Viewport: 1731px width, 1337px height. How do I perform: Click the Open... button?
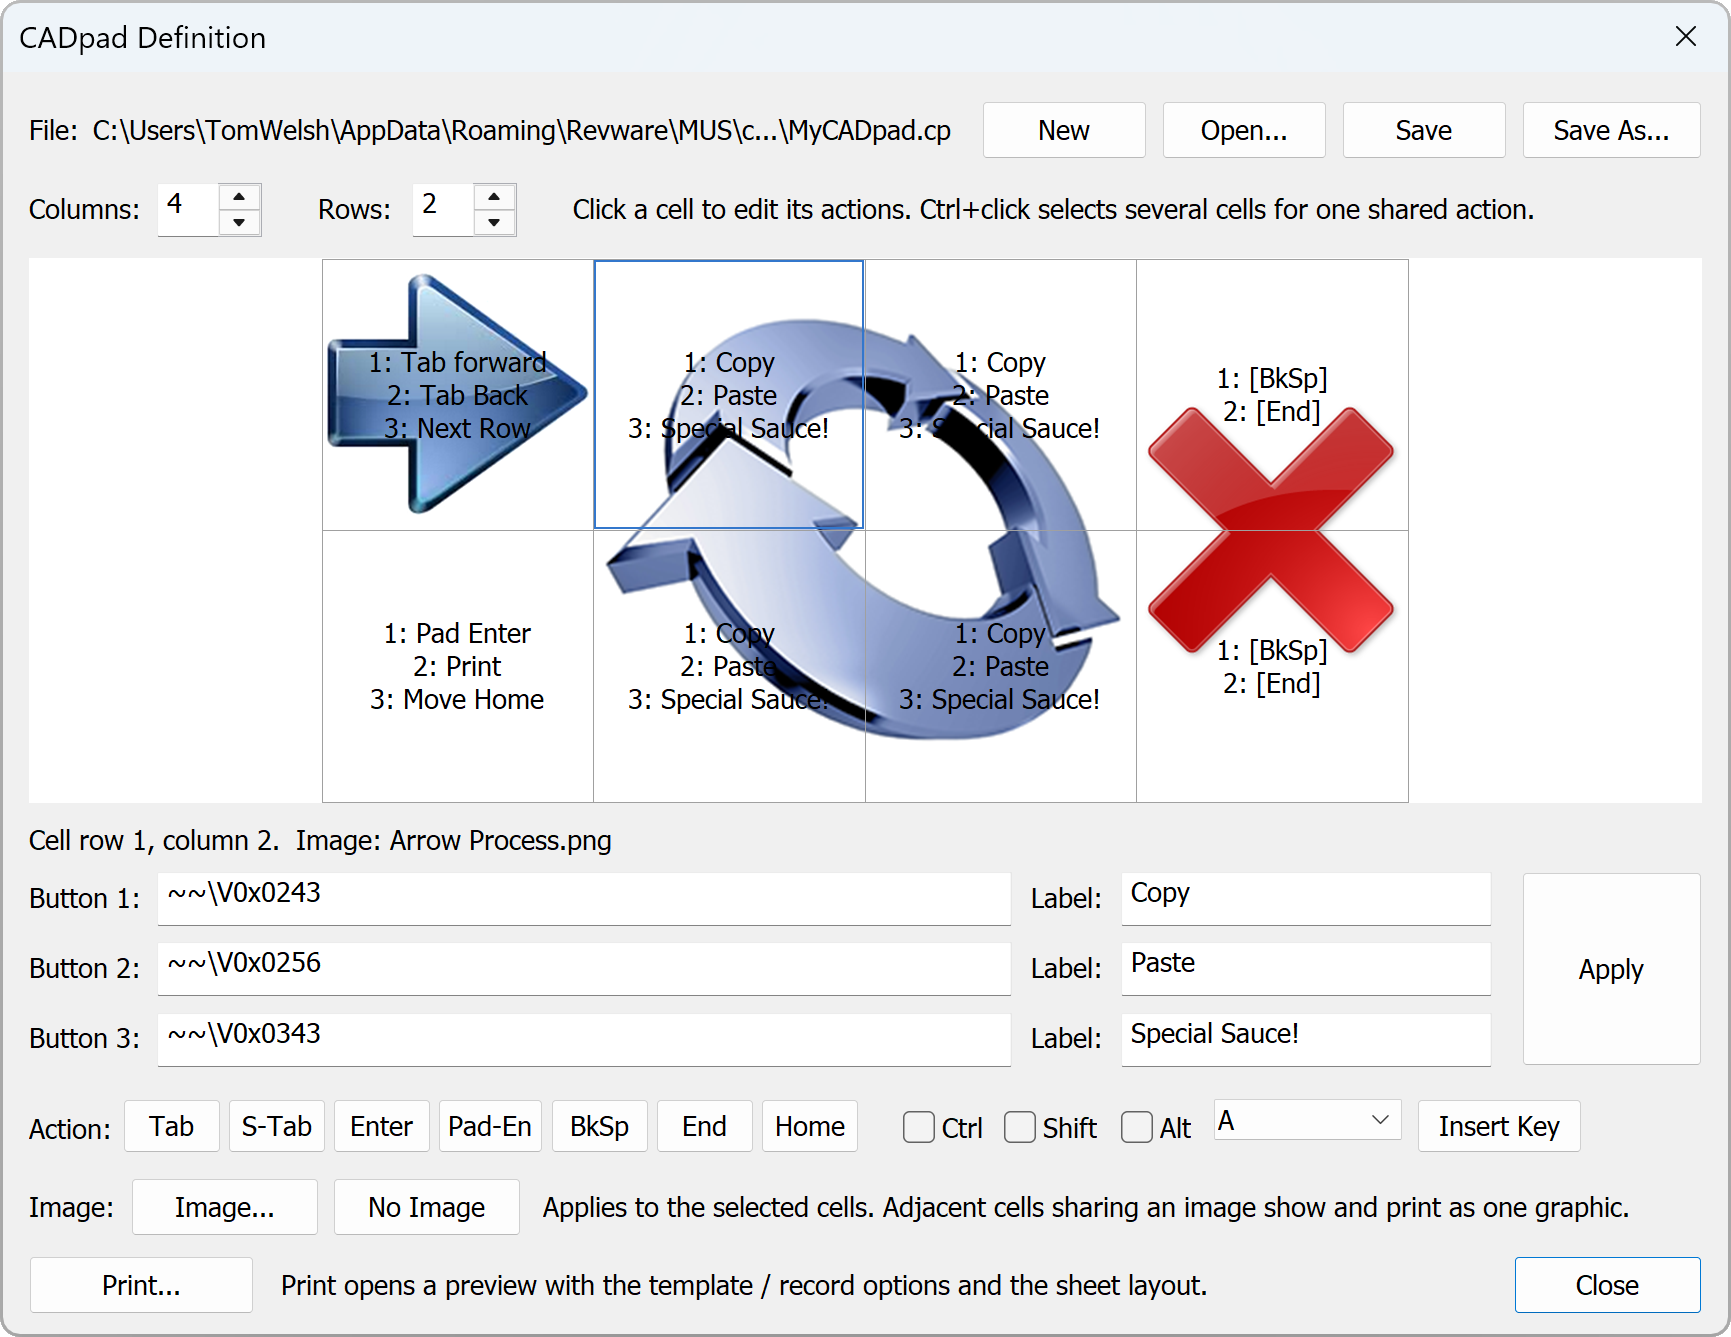tap(1244, 130)
